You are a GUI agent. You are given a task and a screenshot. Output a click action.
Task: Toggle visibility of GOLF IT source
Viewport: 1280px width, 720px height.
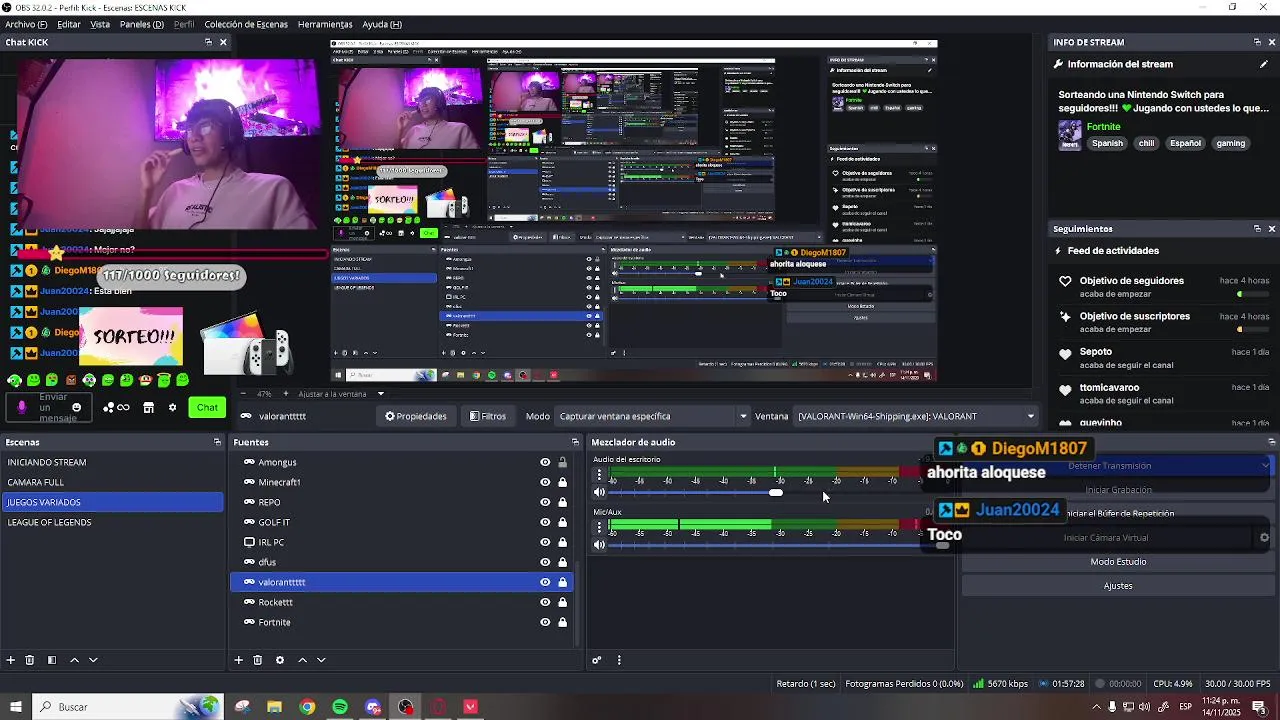pyautogui.click(x=545, y=522)
